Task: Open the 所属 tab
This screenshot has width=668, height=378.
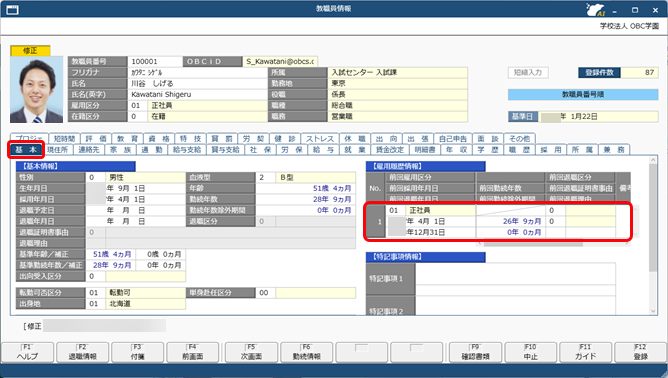Action: click(x=582, y=150)
